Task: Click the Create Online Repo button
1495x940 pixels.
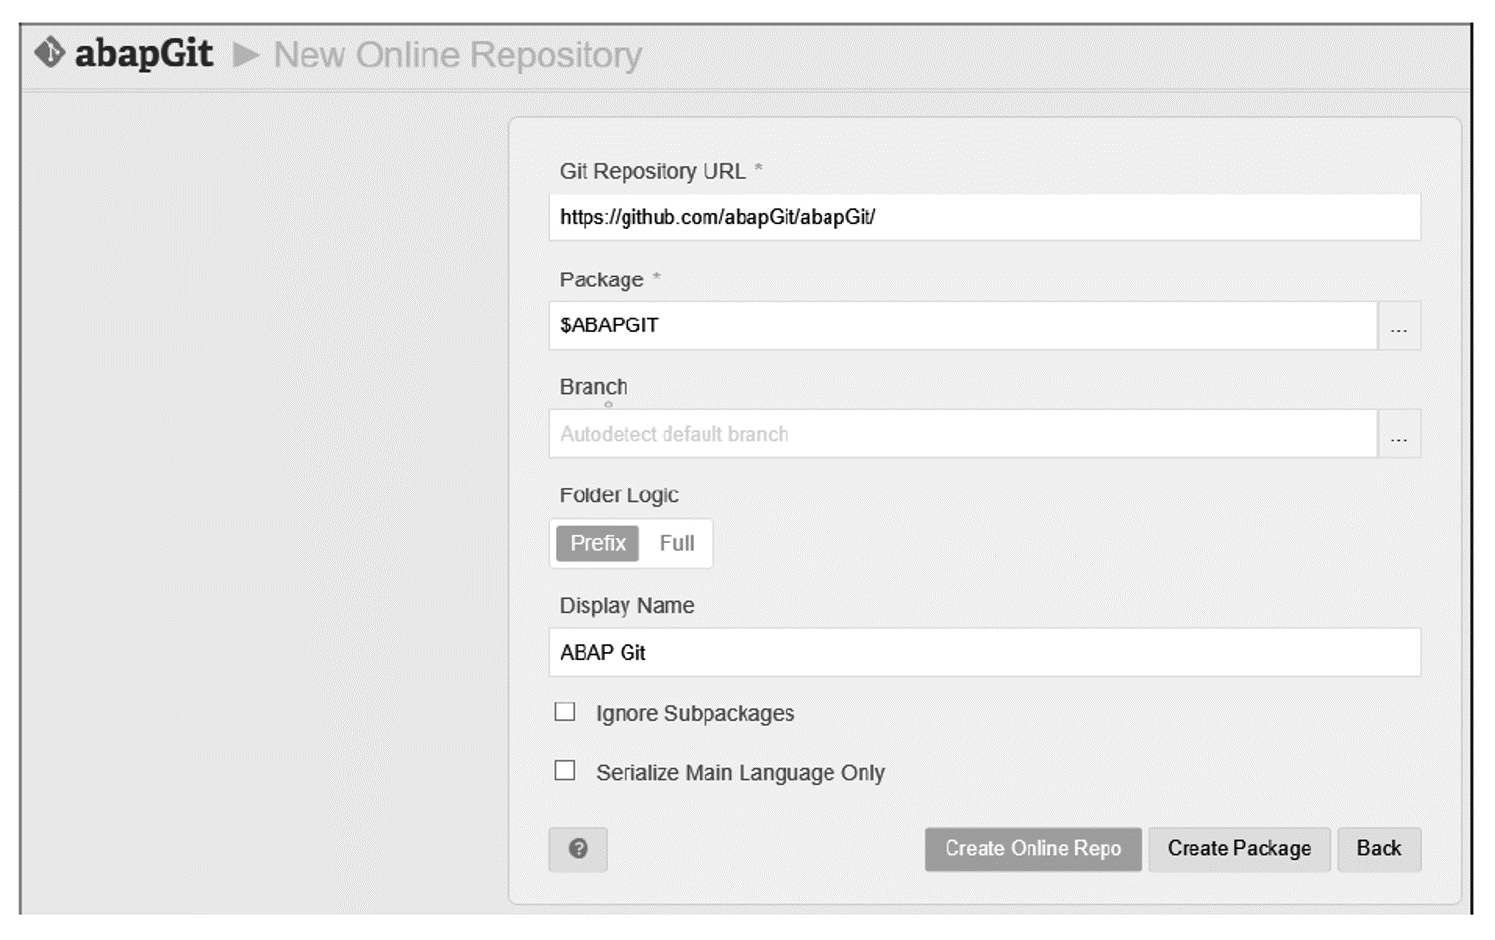Action: 1032,849
